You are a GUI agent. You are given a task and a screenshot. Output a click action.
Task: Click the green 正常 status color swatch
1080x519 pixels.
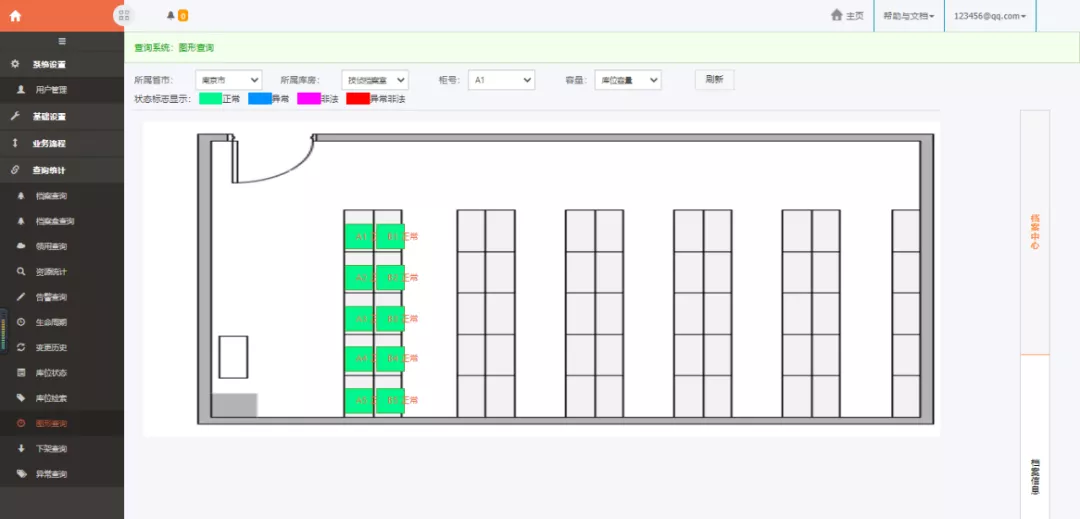[x=210, y=99]
